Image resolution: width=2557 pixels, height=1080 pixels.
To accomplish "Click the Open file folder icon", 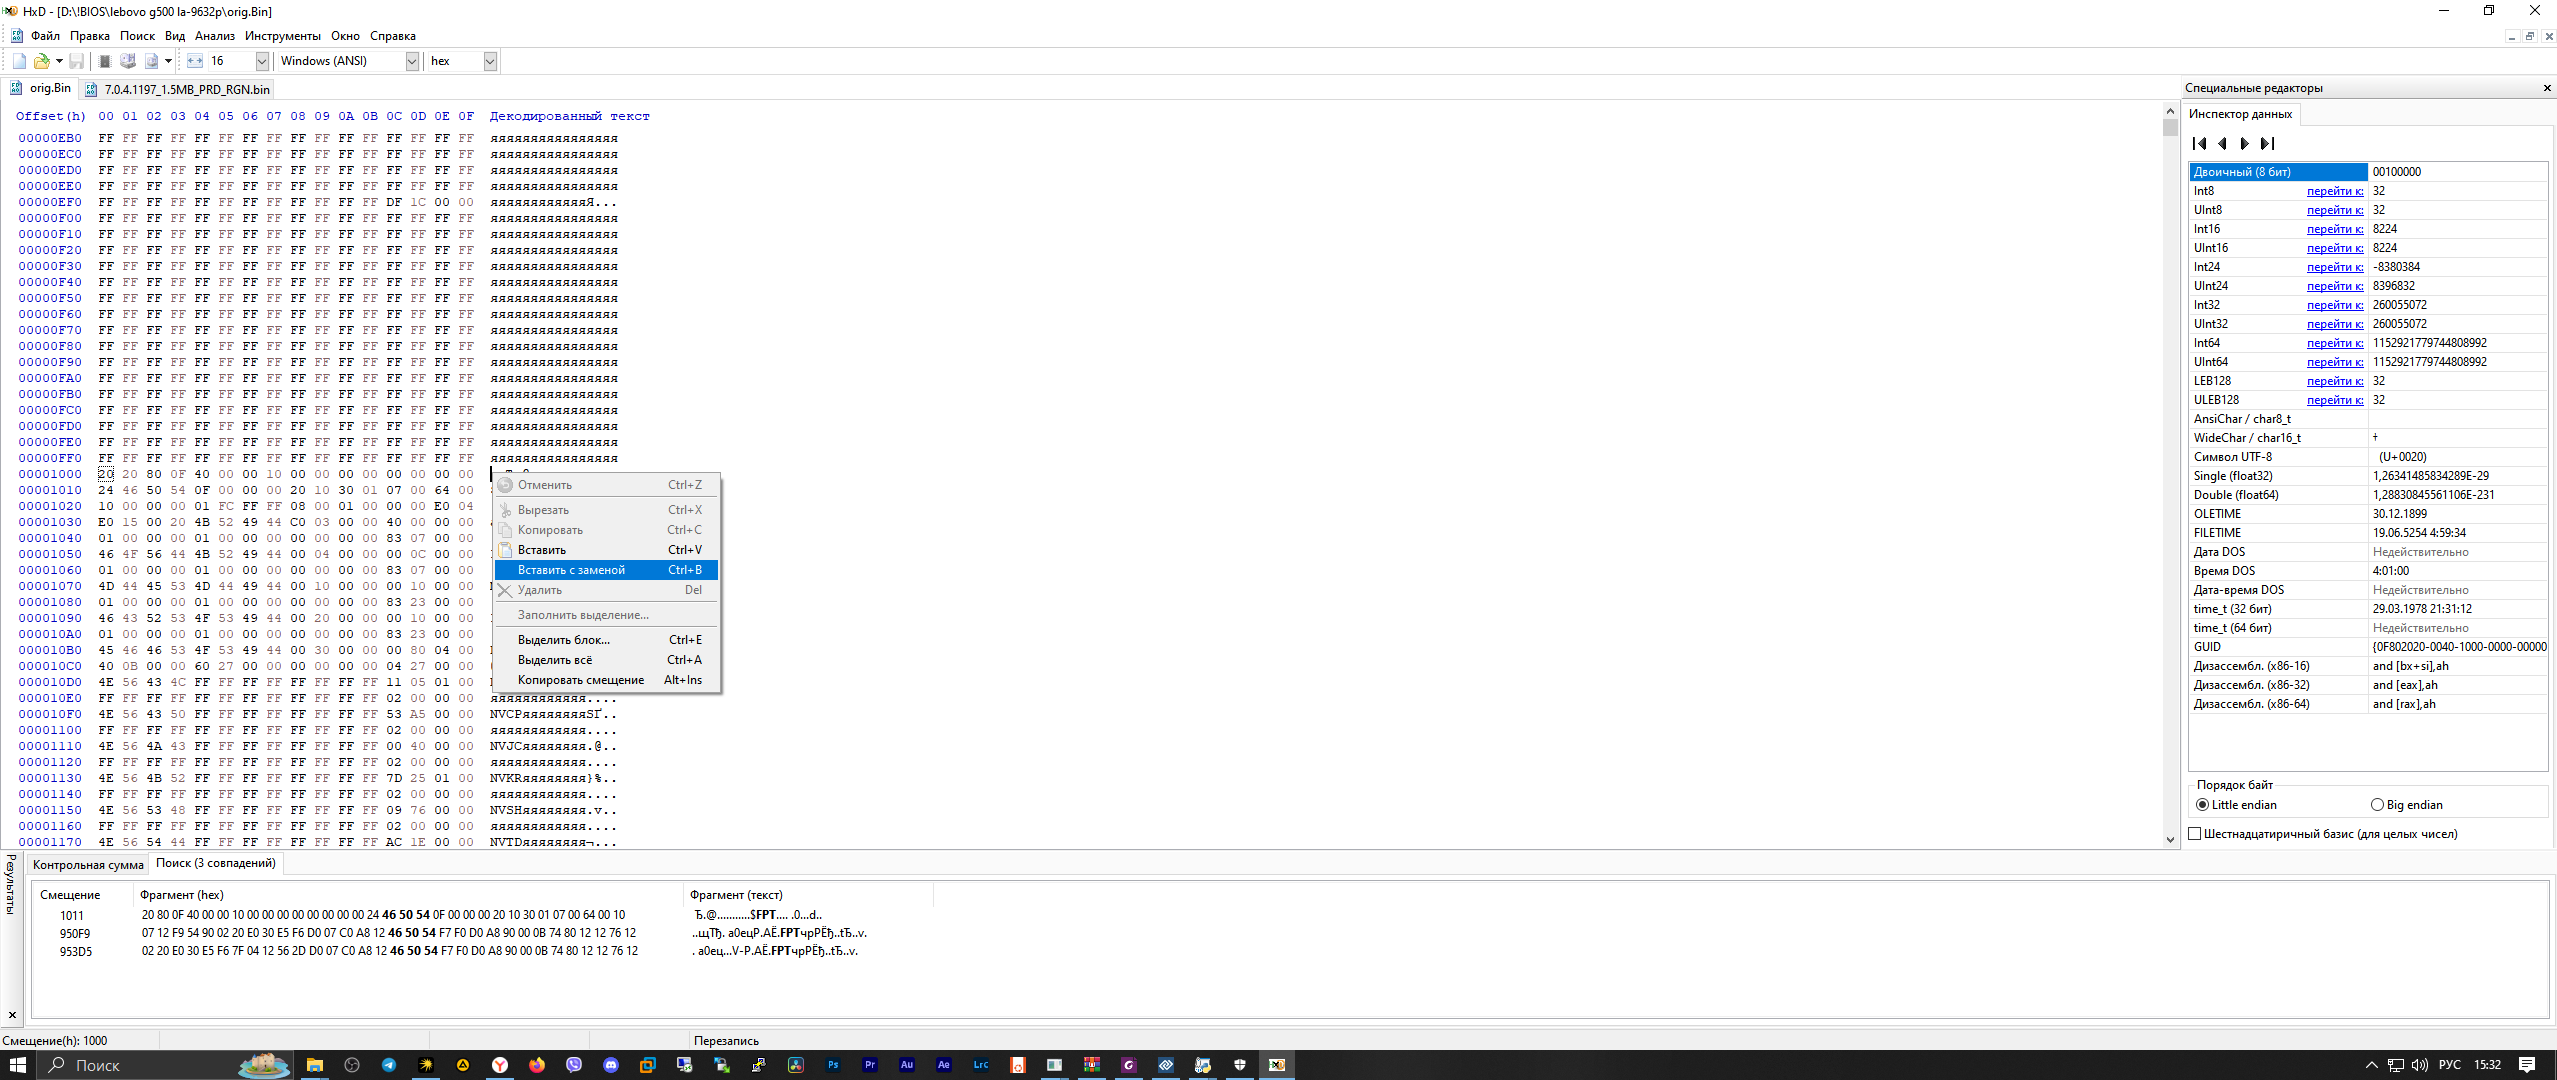I will coord(41,61).
